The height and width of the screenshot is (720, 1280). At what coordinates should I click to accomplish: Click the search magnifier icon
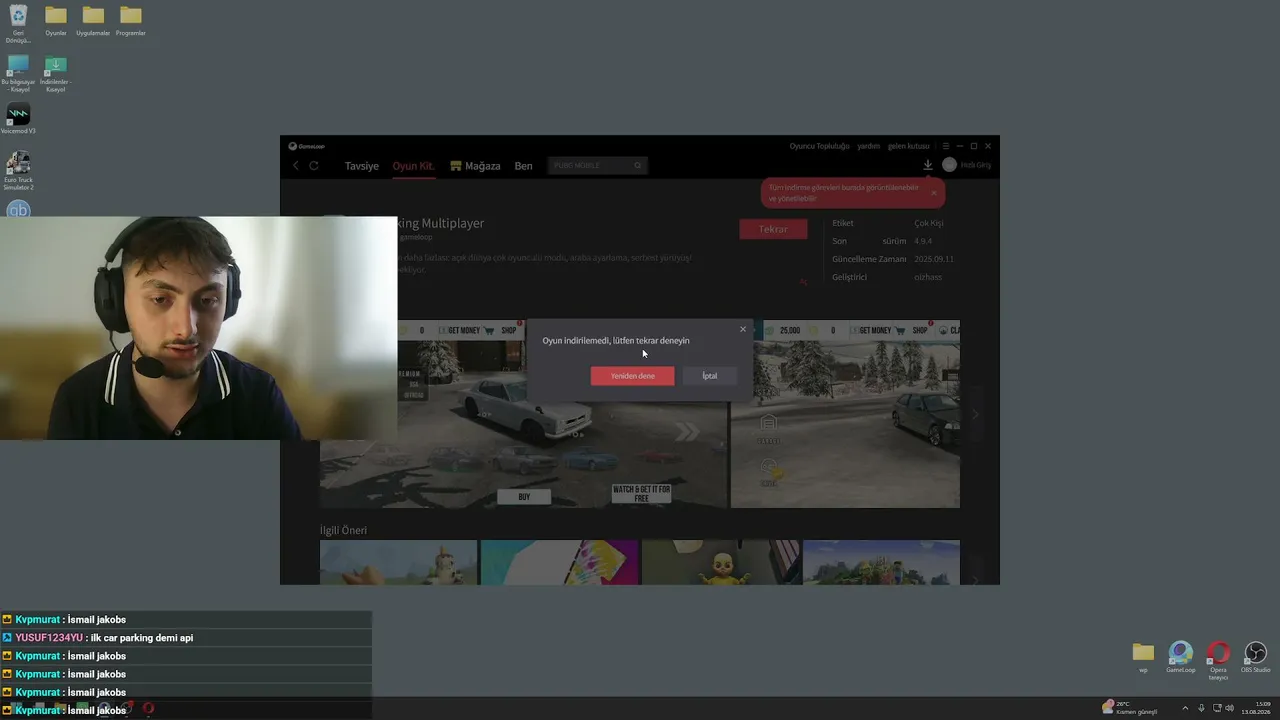pyautogui.click(x=638, y=165)
